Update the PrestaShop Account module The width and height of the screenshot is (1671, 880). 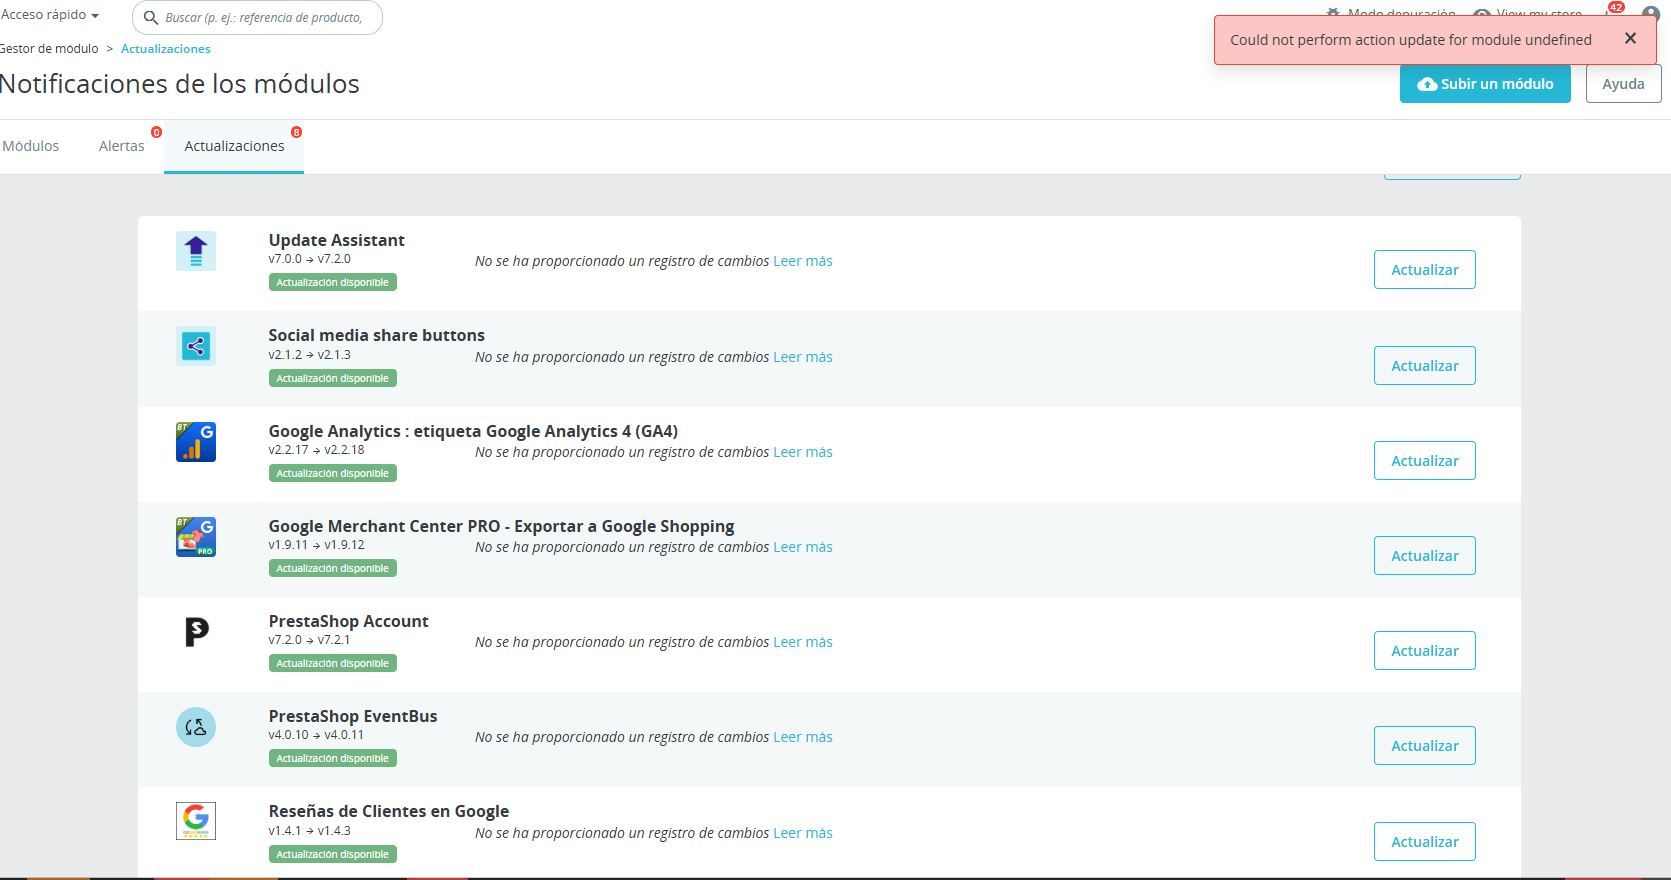pos(1424,651)
